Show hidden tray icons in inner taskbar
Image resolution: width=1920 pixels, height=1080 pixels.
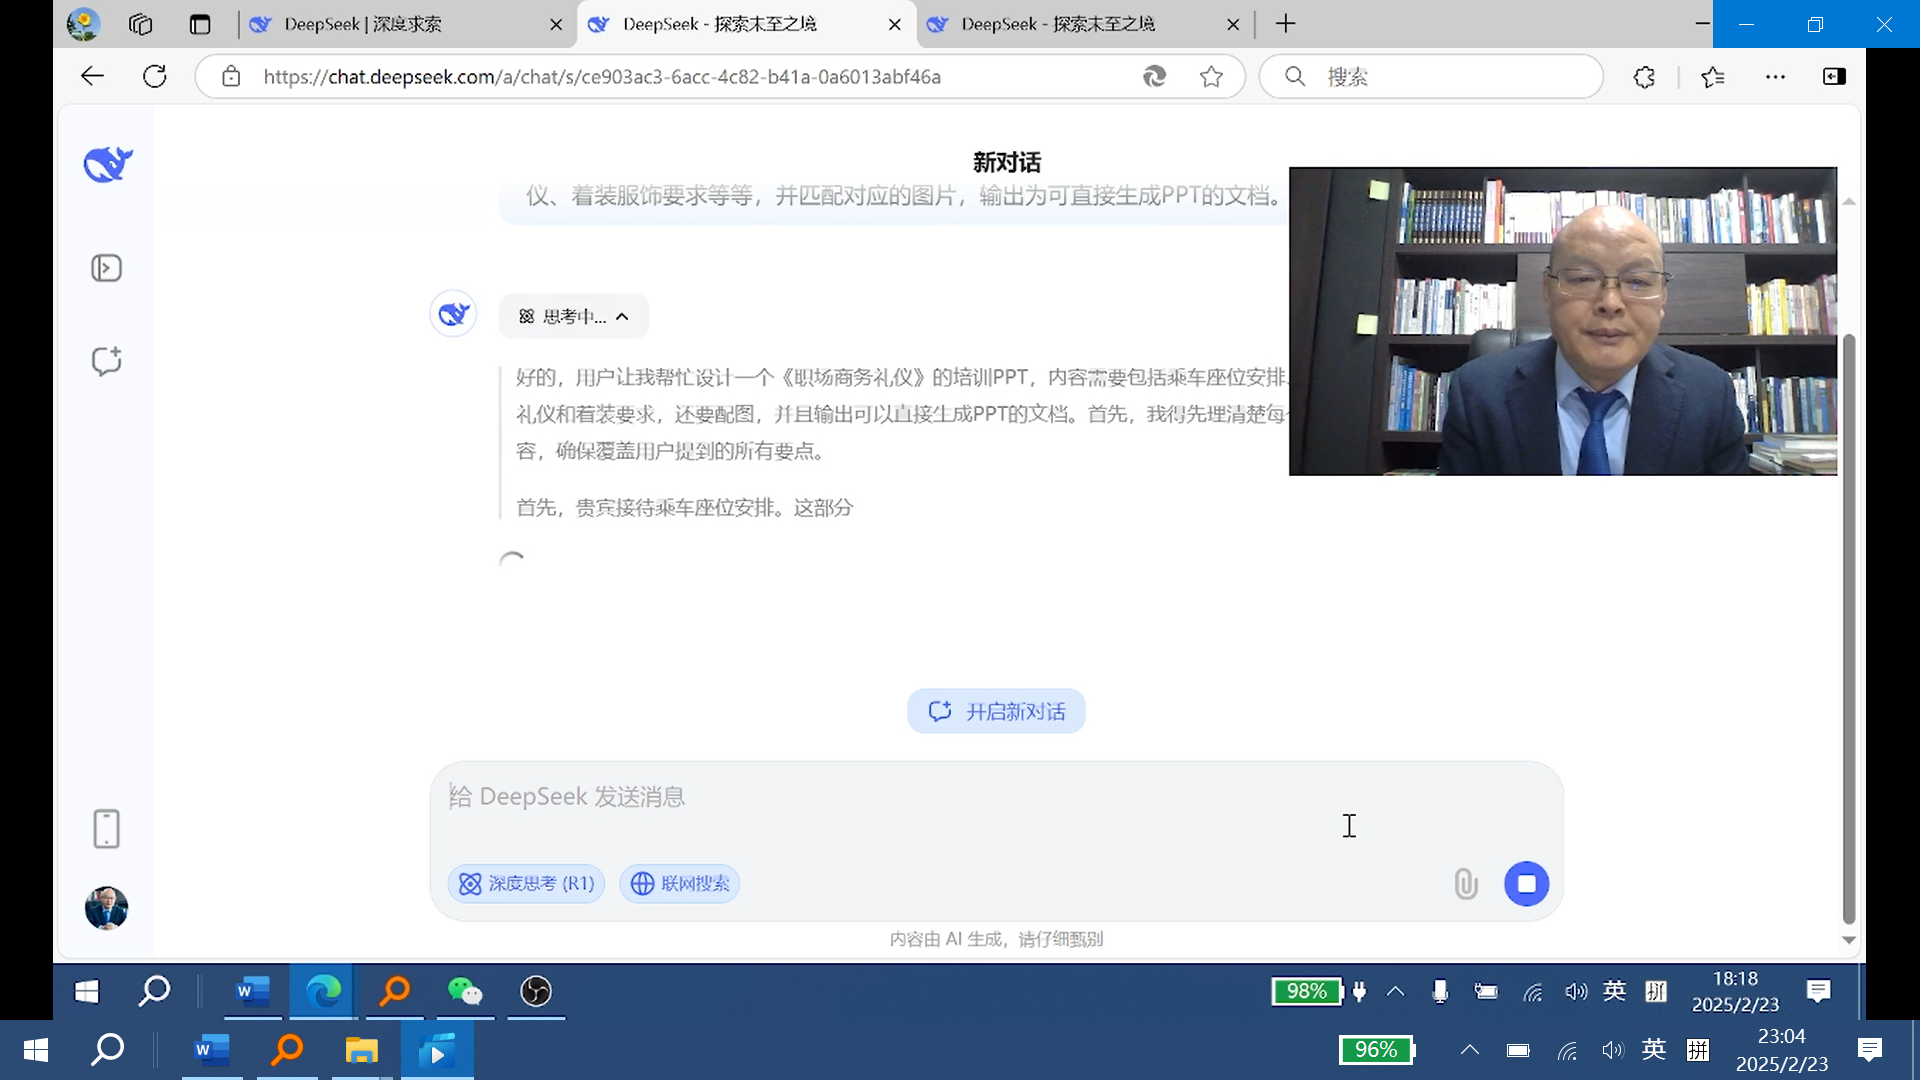coord(1395,992)
